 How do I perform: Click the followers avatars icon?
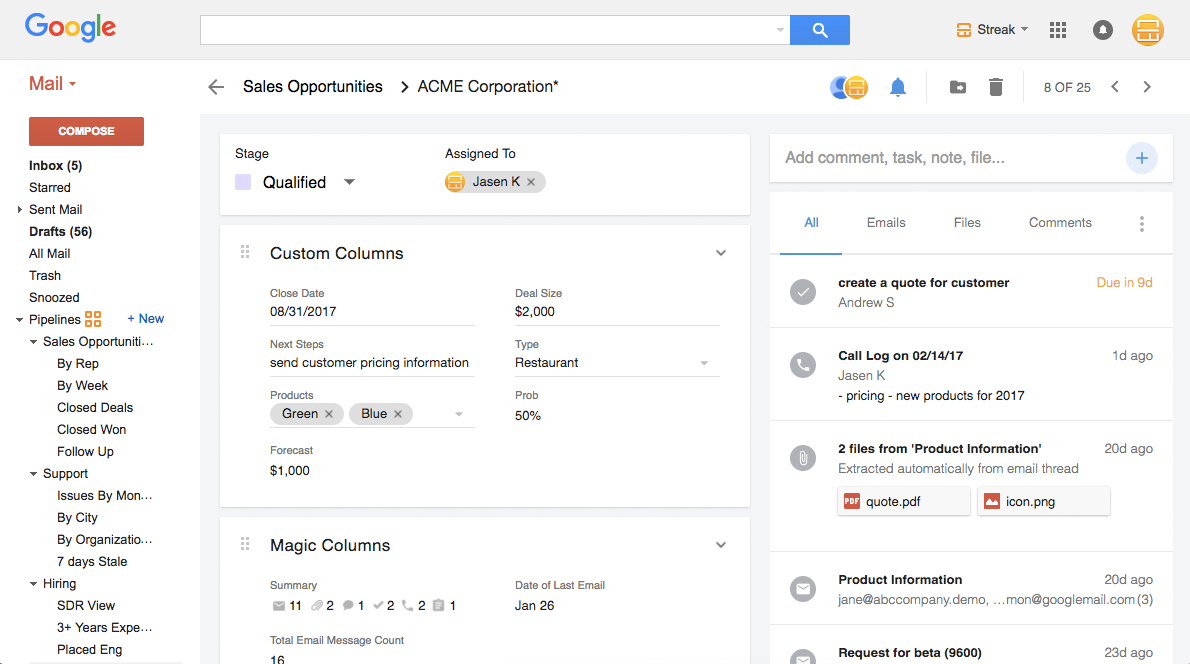[x=848, y=87]
